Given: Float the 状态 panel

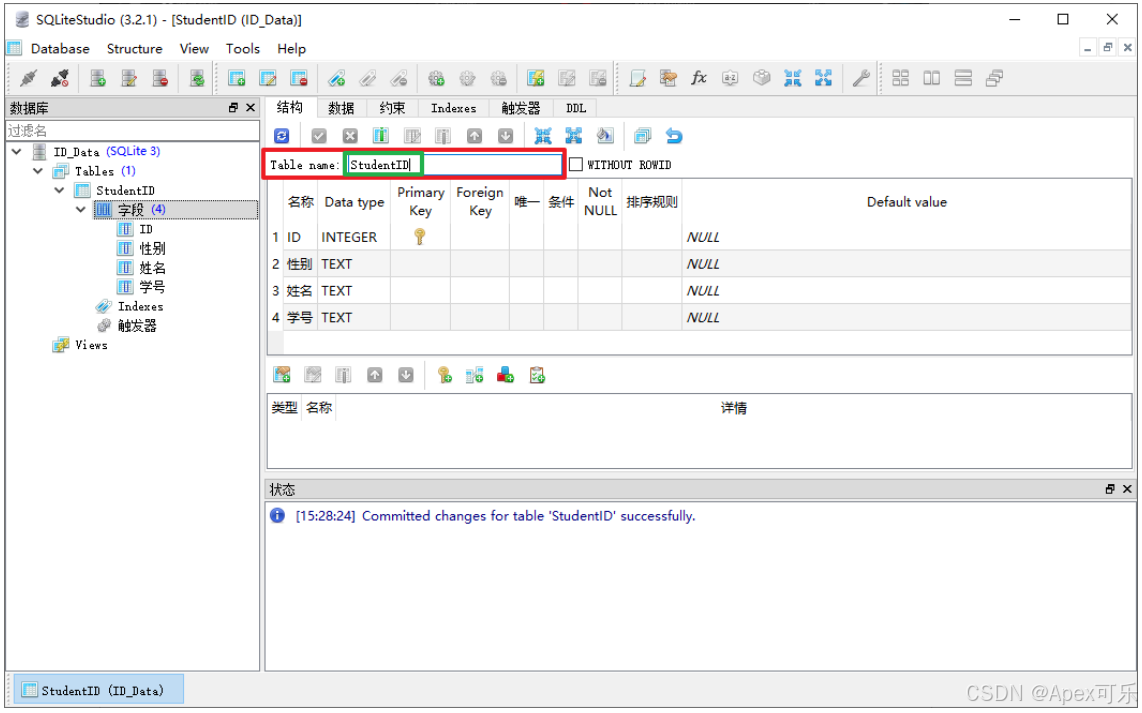Looking at the screenshot, I should [x=1110, y=489].
